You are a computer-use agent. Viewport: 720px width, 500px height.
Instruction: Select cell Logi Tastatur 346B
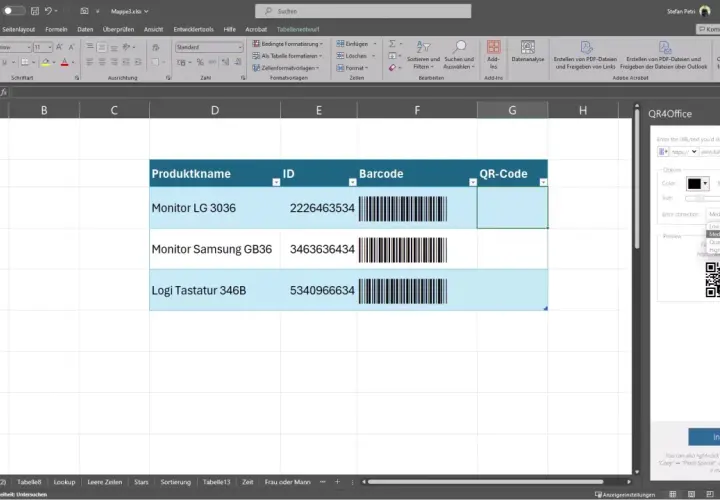[x=215, y=290]
